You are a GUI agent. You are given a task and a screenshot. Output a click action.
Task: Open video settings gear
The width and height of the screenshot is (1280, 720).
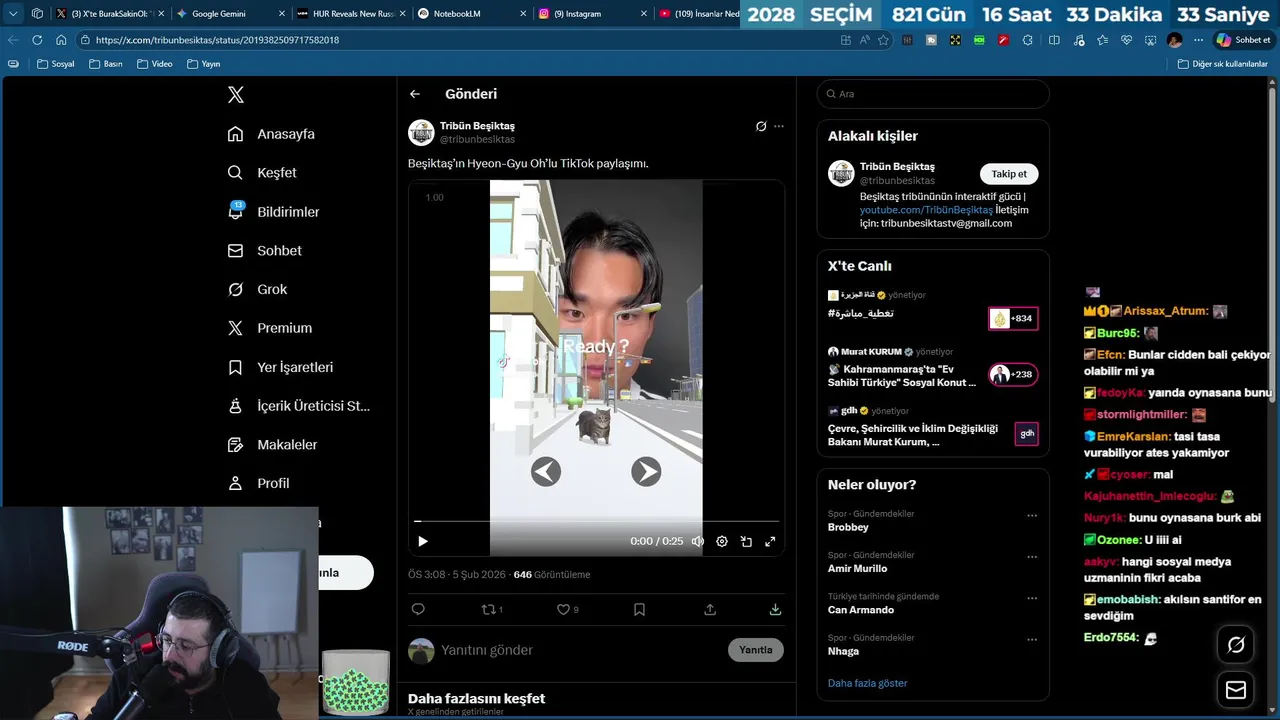[722, 541]
